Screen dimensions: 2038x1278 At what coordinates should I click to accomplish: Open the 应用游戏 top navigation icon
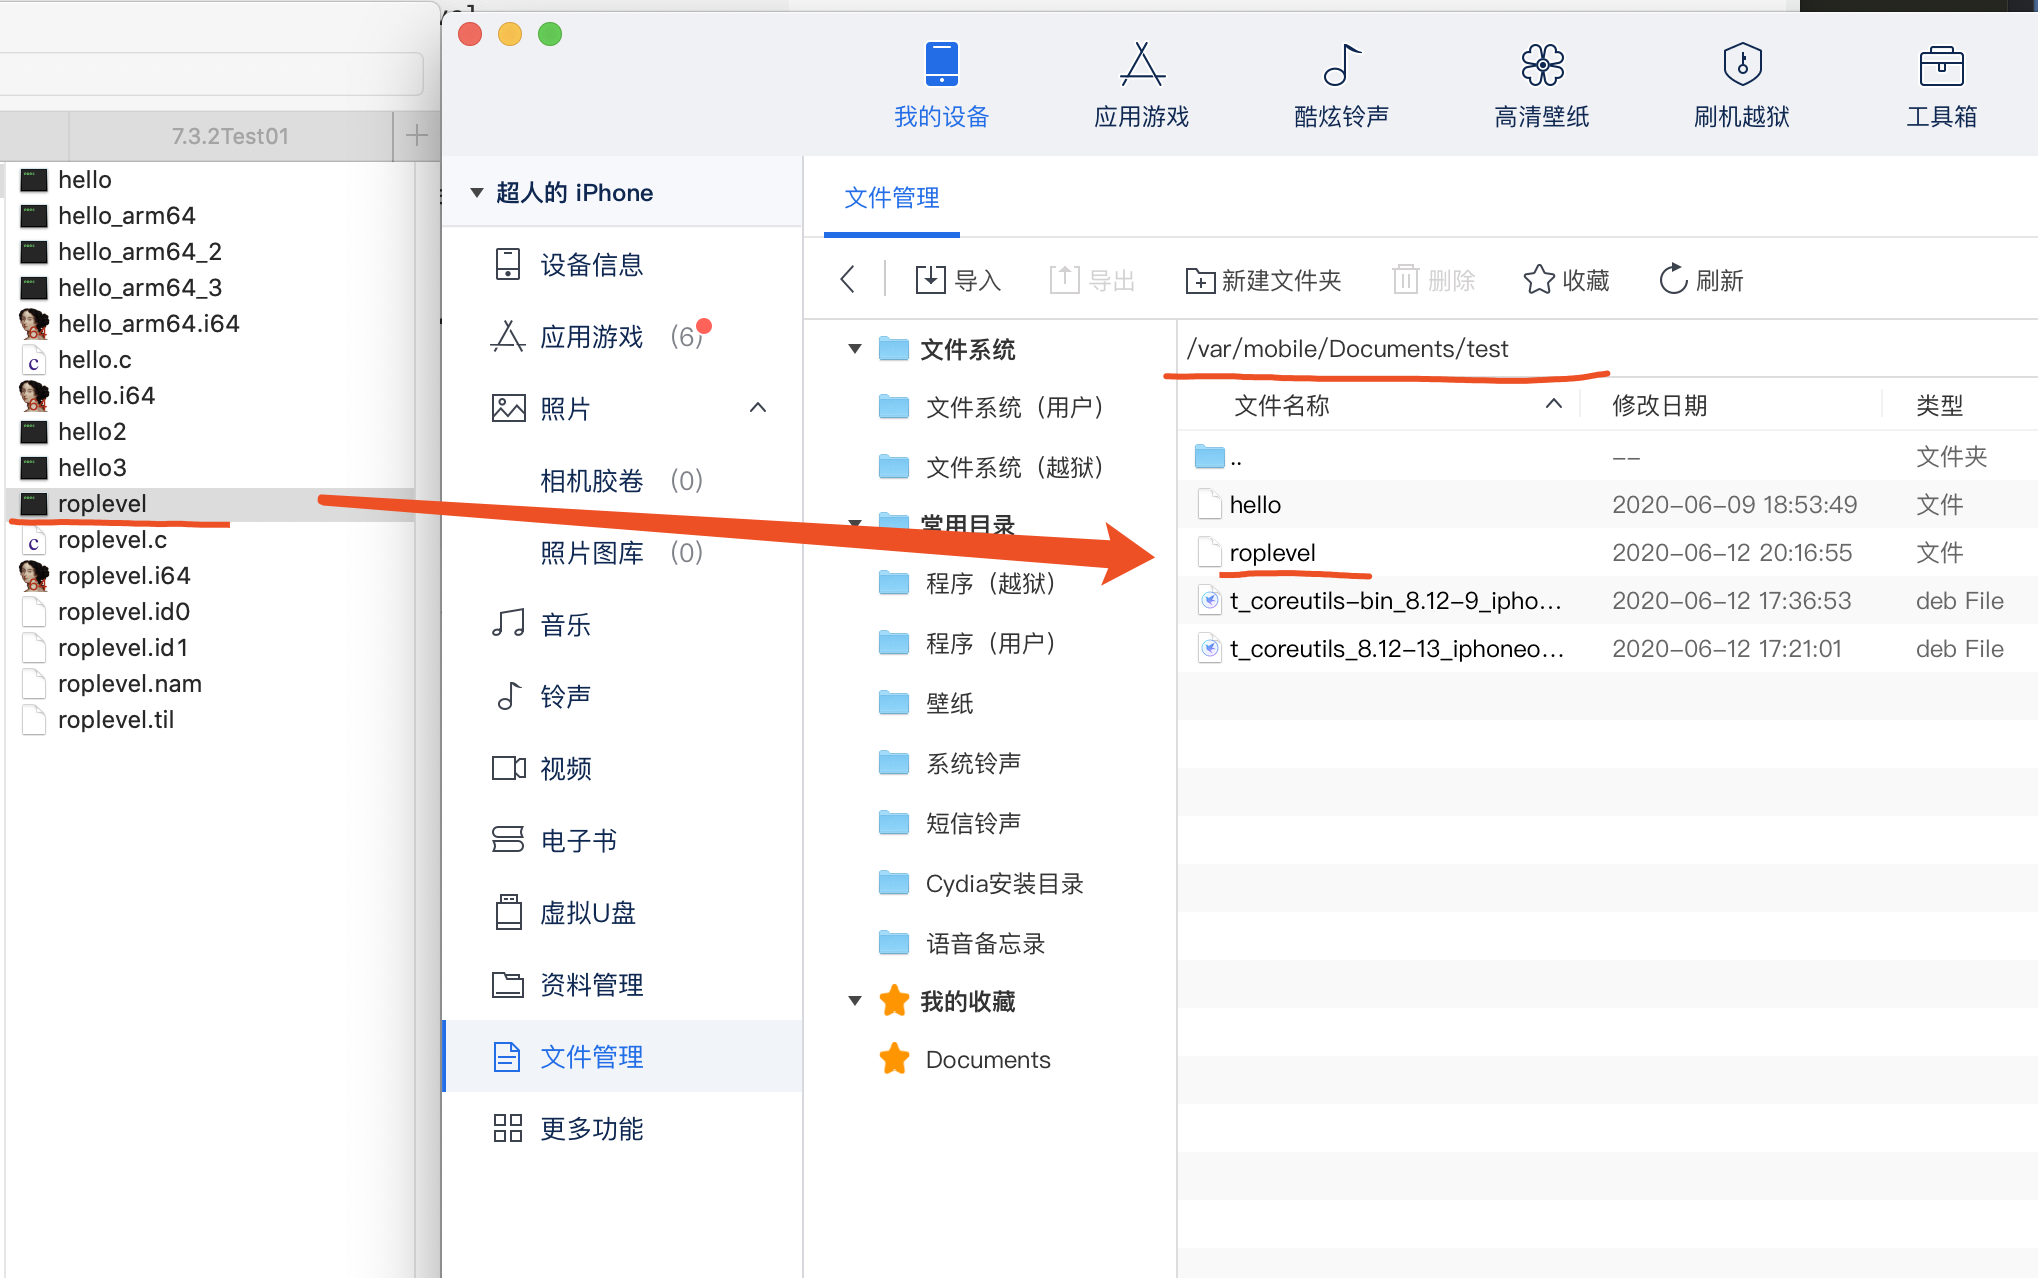click(x=1141, y=64)
